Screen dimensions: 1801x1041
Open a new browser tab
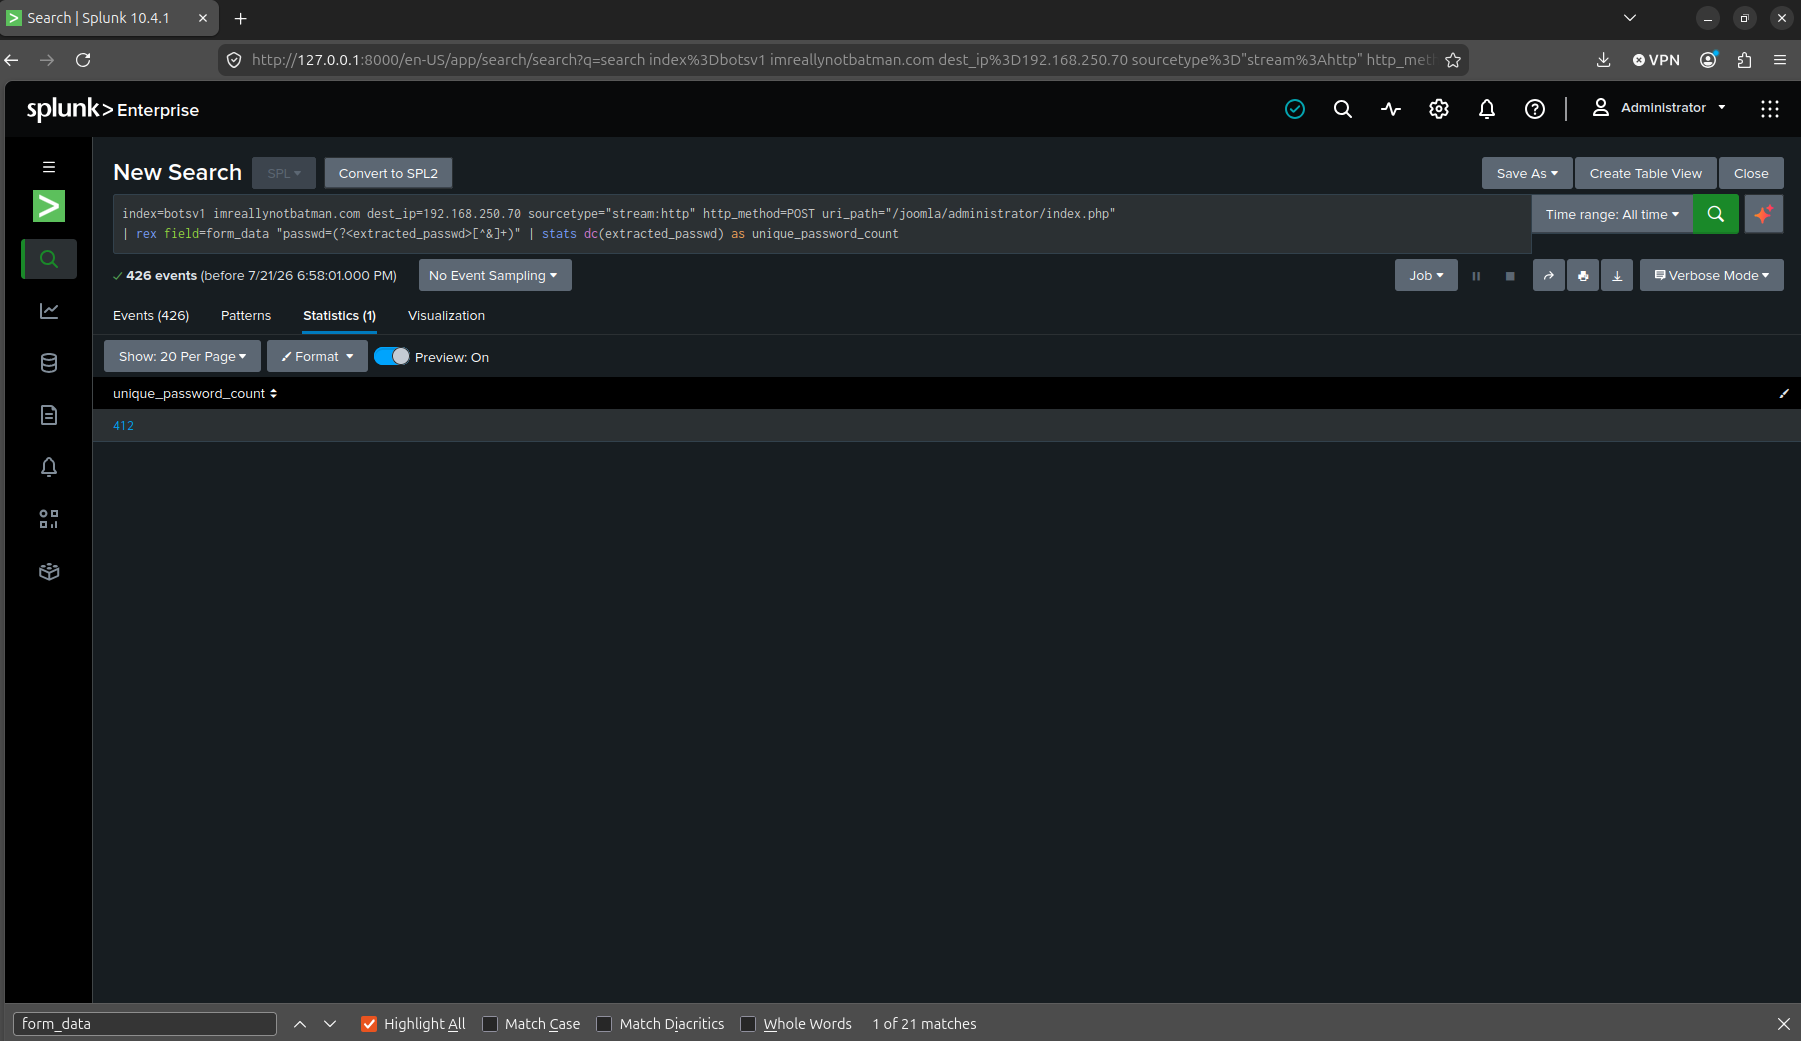click(x=240, y=18)
